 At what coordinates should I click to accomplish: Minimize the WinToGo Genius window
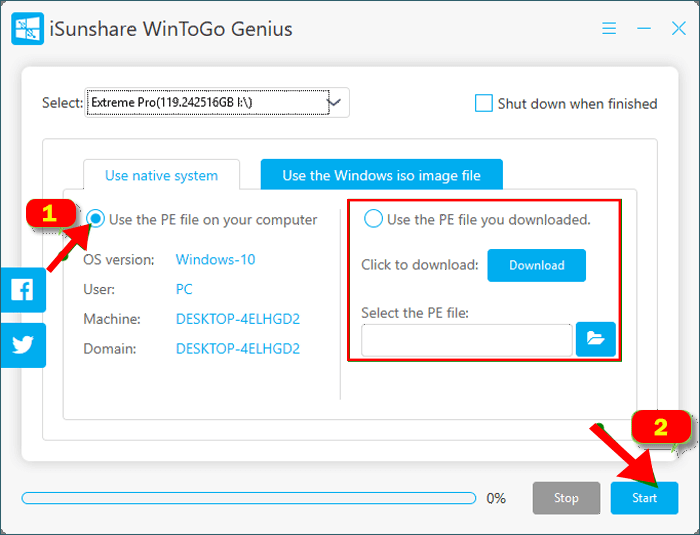coord(643,29)
